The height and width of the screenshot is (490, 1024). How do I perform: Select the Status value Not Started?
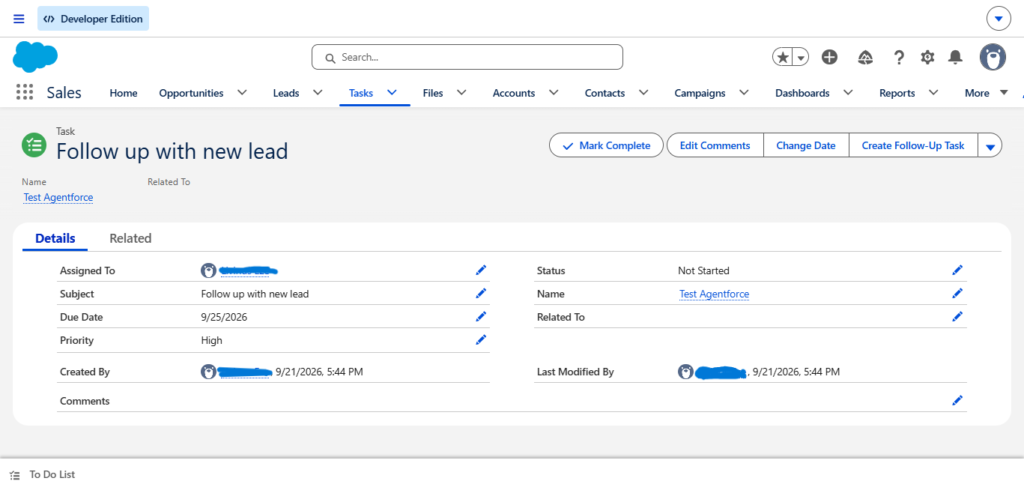(704, 270)
